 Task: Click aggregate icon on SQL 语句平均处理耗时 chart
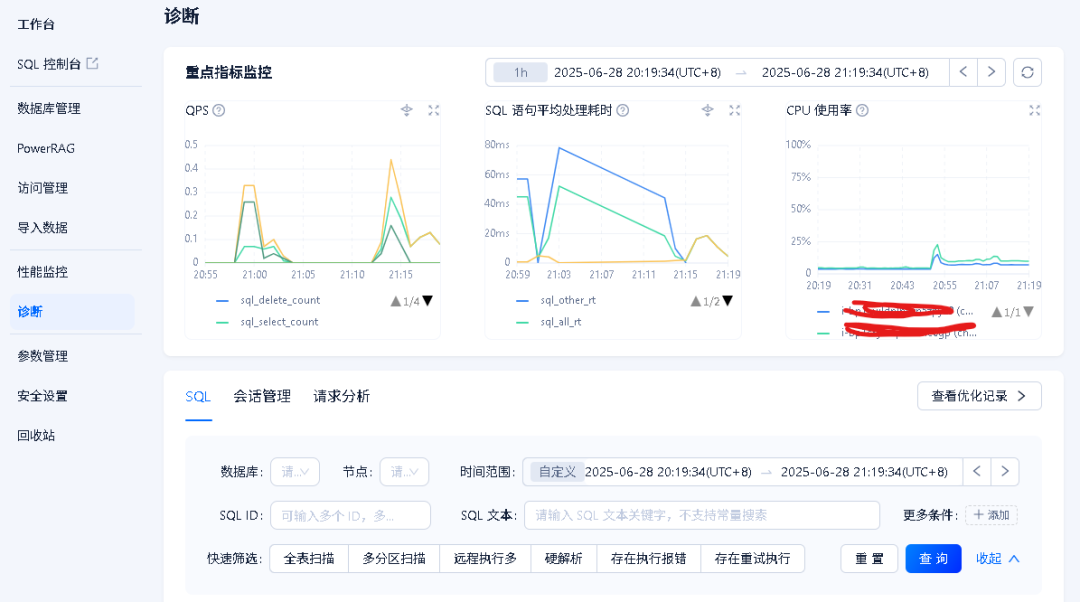tap(707, 110)
